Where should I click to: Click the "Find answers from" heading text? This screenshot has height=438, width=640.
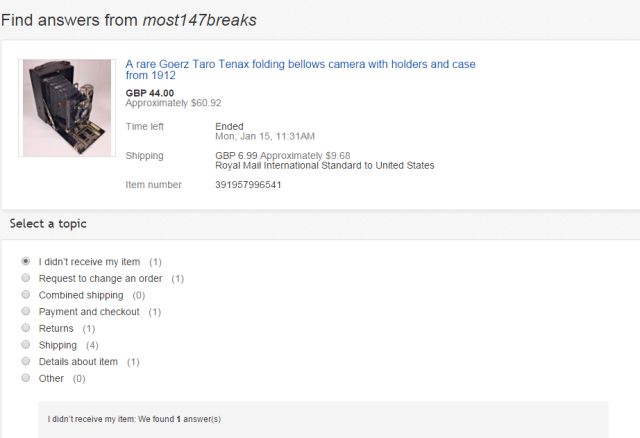pyautogui.click(x=72, y=19)
